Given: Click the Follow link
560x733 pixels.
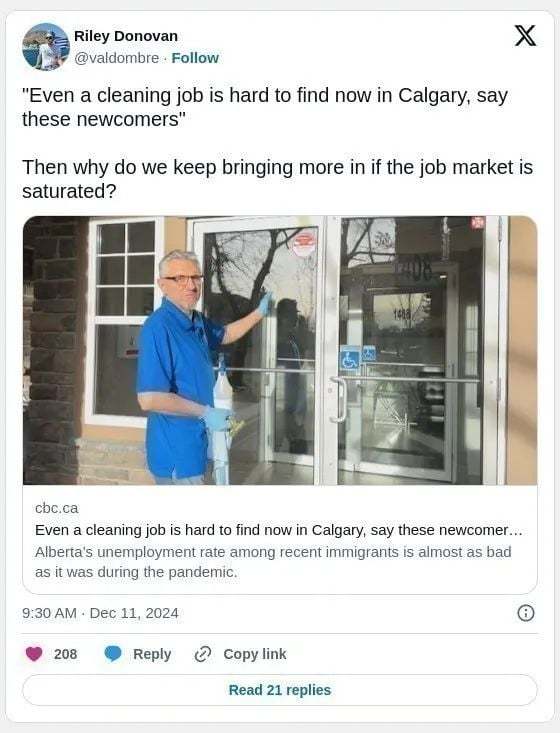Looking at the screenshot, I should pos(195,58).
